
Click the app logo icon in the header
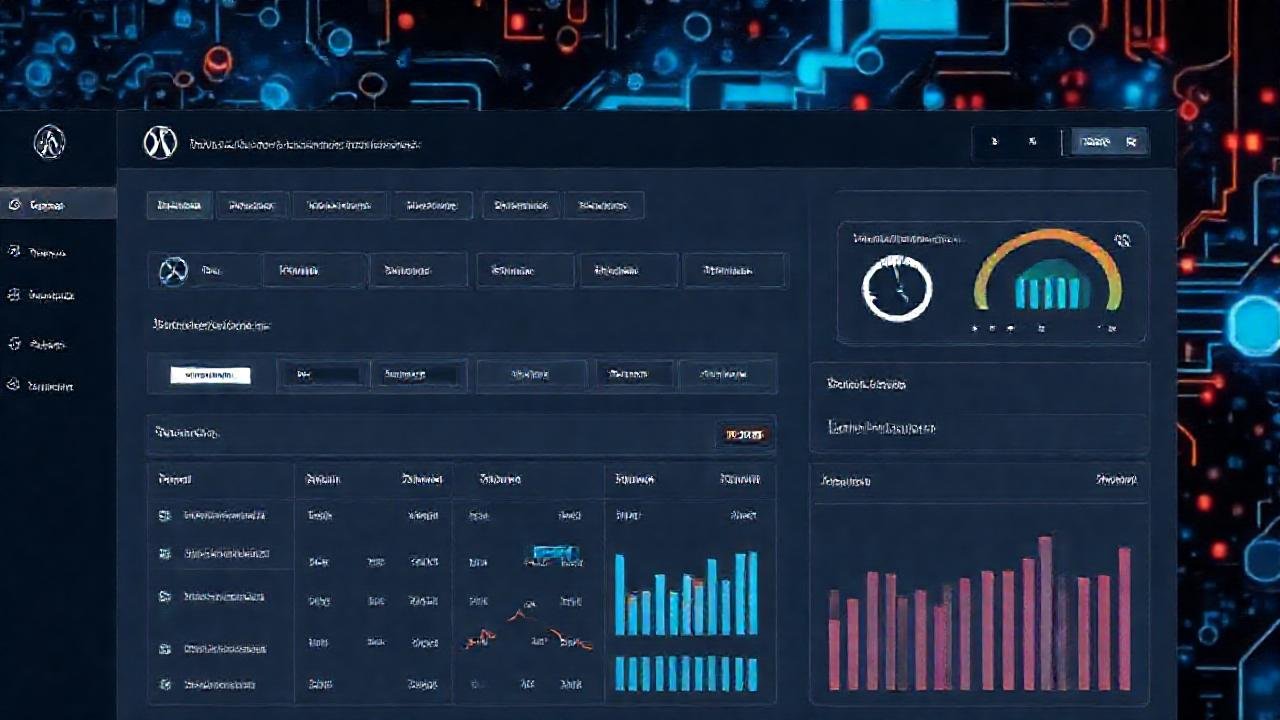160,142
